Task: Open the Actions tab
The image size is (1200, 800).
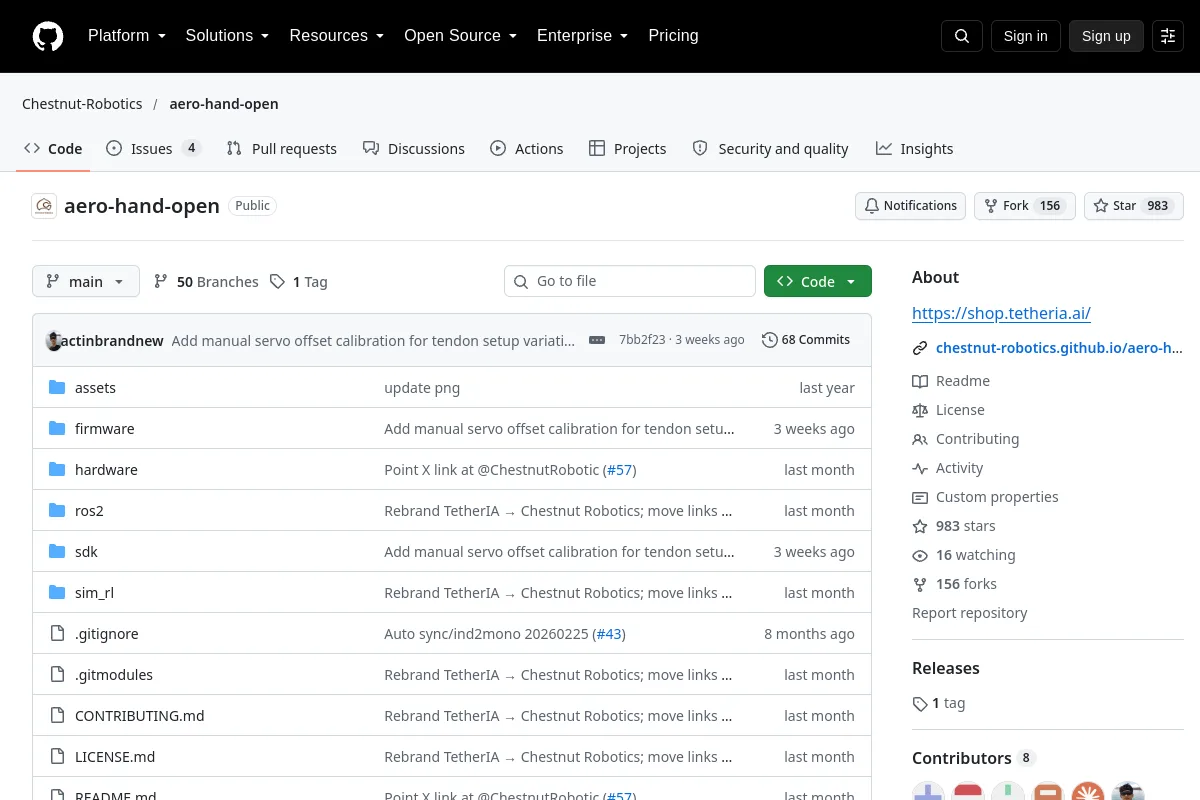Action: coord(527,149)
